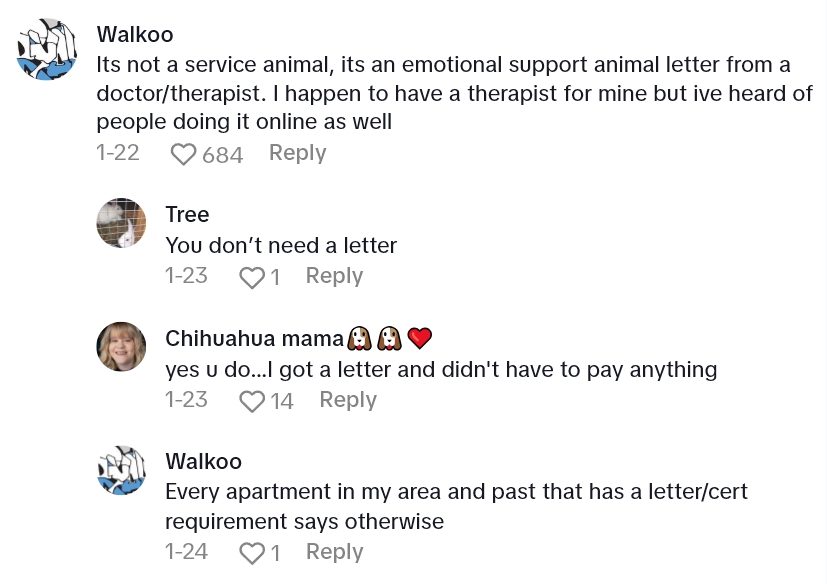Open Walkoo username on top comment
The height and width of the screenshot is (584, 827).
pyautogui.click(x=135, y=34)
